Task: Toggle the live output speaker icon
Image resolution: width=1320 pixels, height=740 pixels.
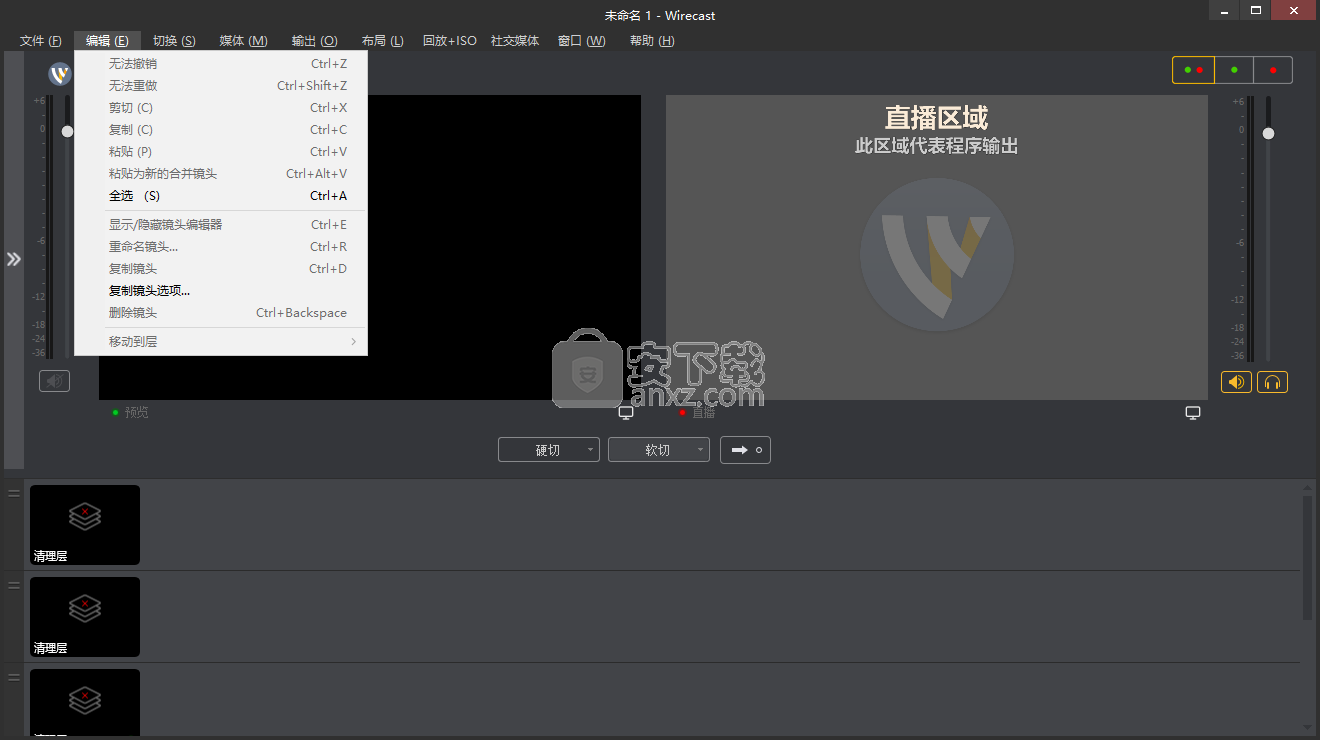Action: tap(1236, 382)
